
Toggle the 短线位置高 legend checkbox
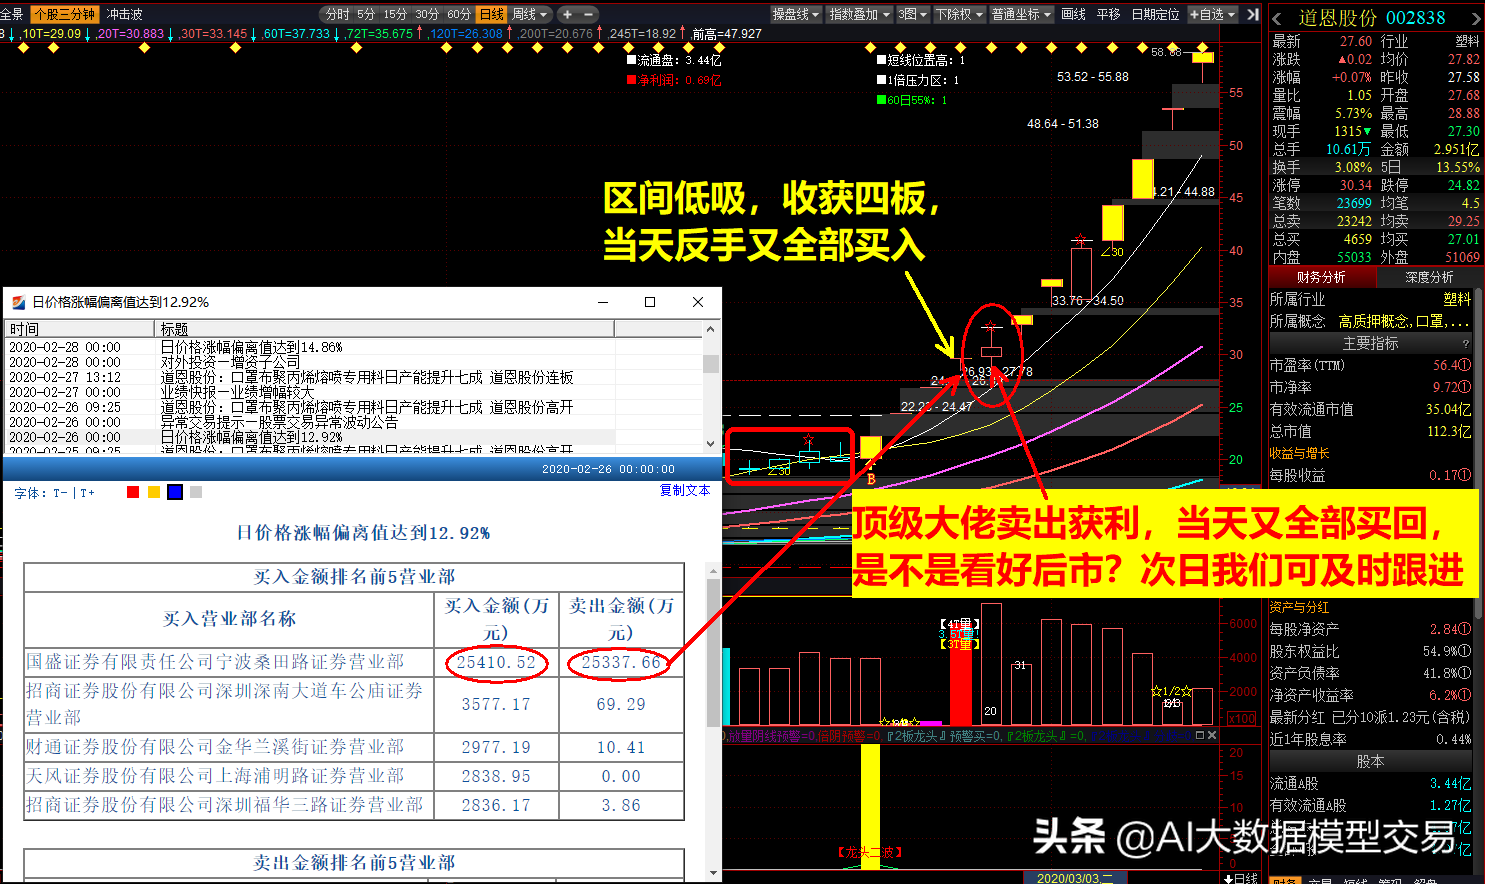tap(881, 60)
